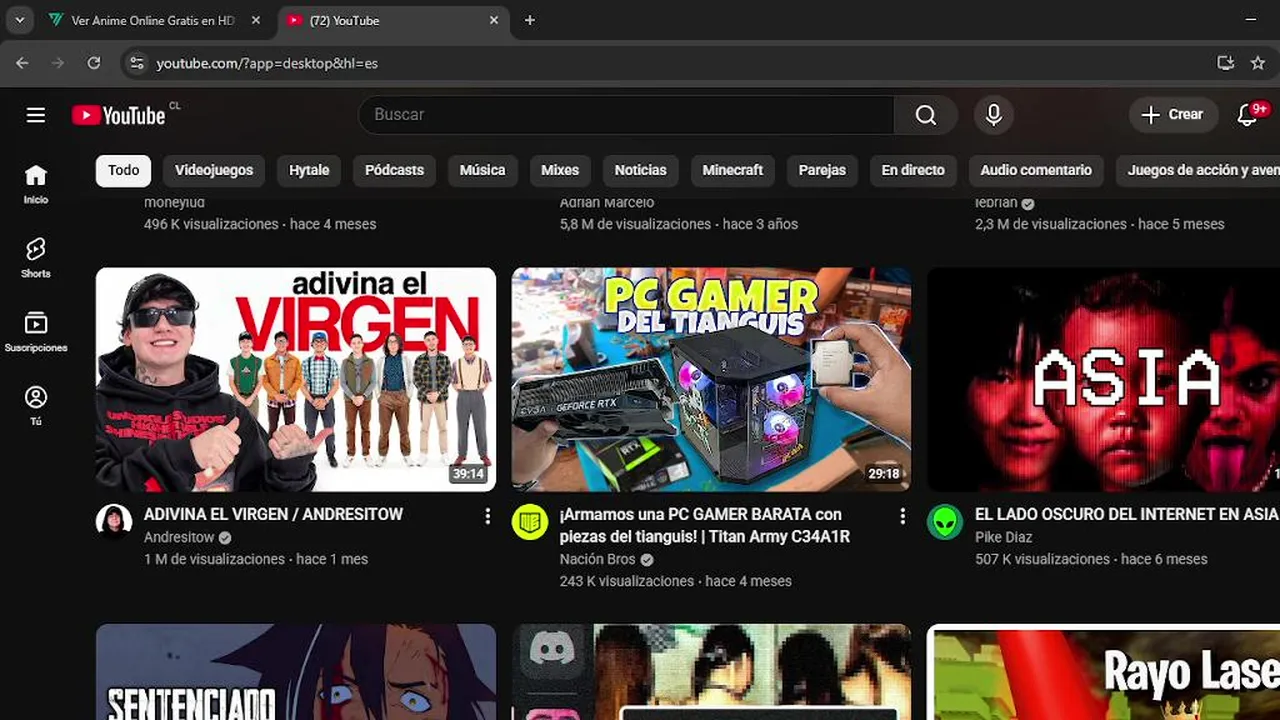This screenshot has height=720, width=1280.
Task: Open options menu for ADIVINA EL VIRGEN video
Action: pyautogui.click(x=487, y=516)
